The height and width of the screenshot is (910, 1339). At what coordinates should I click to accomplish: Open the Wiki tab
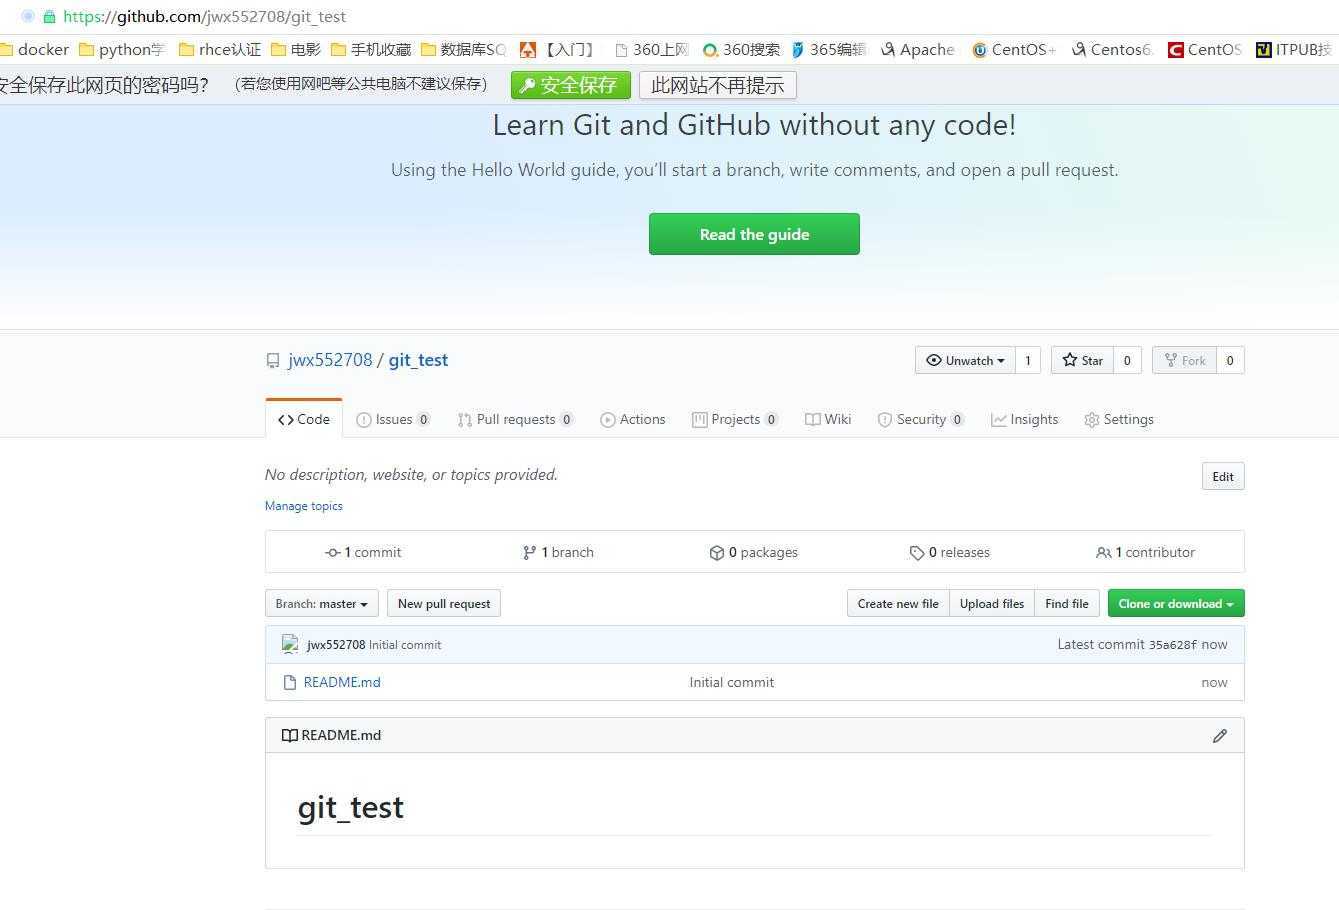(x=828, y=420)
